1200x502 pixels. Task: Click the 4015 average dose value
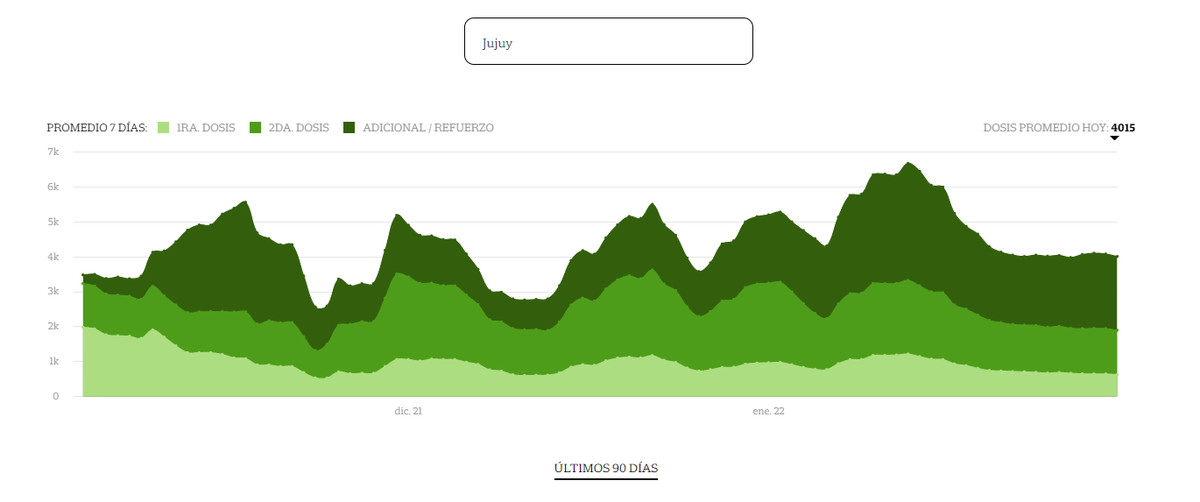(x=1123, y=128)
